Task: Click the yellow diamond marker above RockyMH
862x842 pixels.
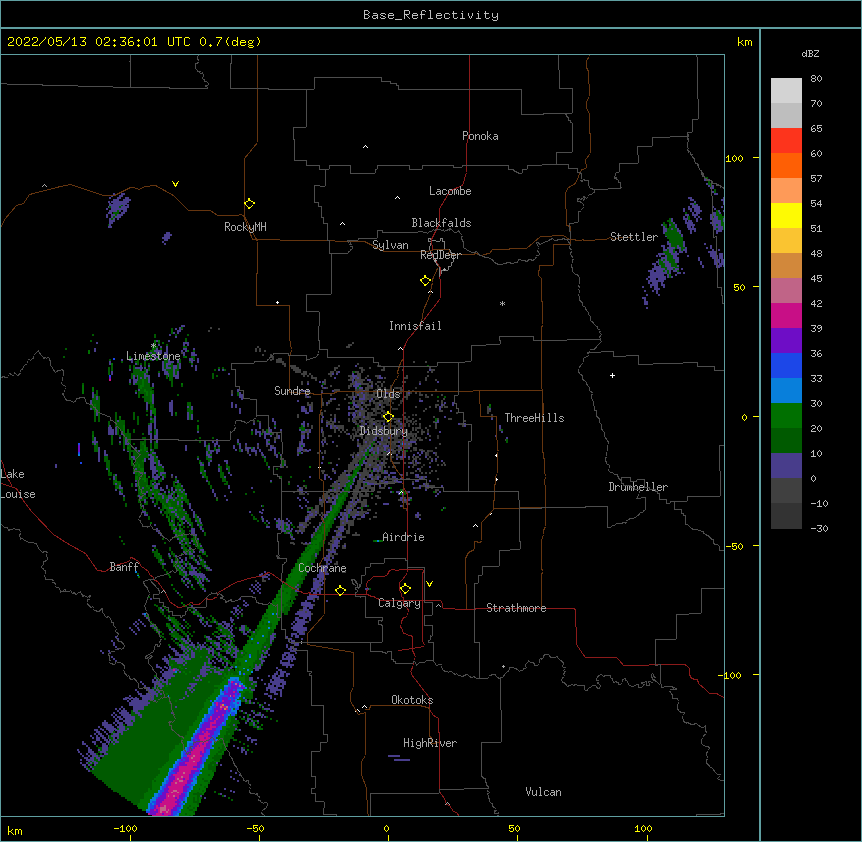Action: click(249, 203)
